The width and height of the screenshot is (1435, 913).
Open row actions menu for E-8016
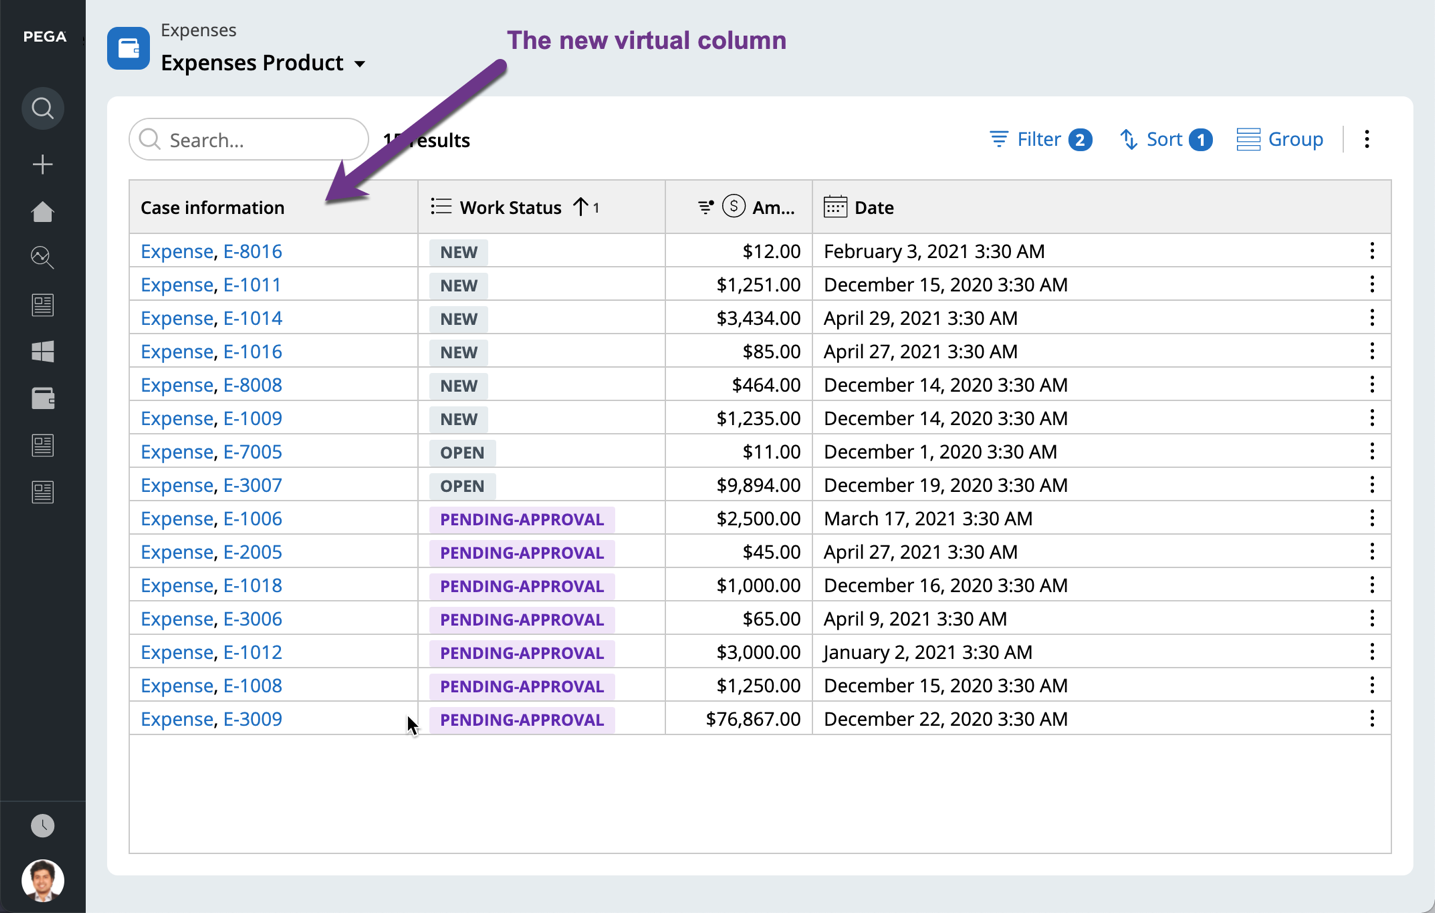(x=1372, y=251)
